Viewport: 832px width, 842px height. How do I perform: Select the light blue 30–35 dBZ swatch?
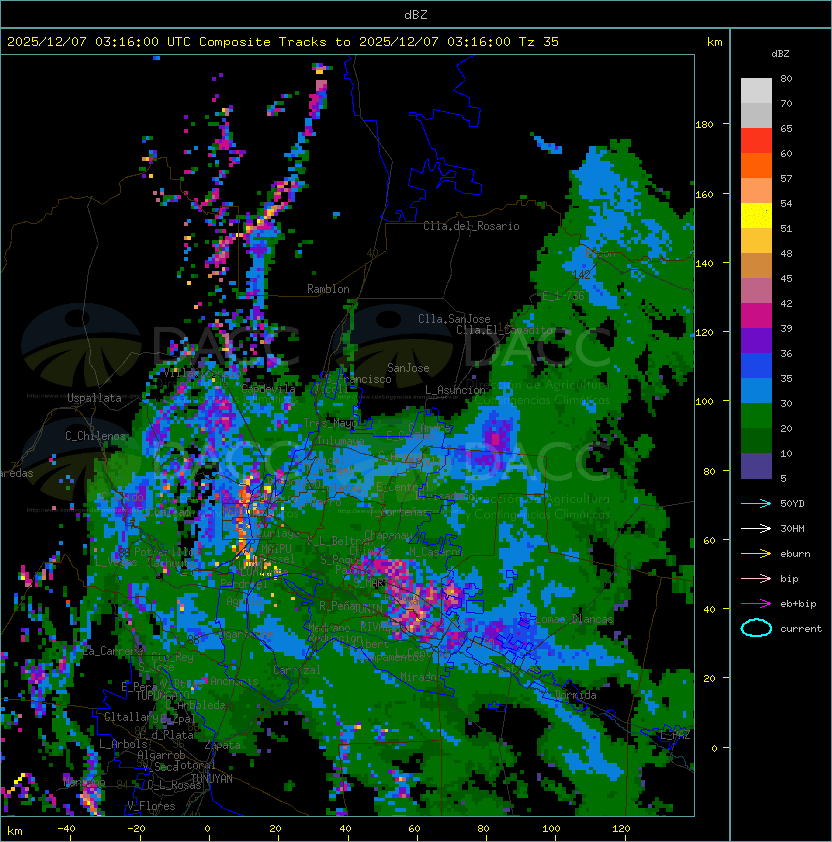[756, 391]
